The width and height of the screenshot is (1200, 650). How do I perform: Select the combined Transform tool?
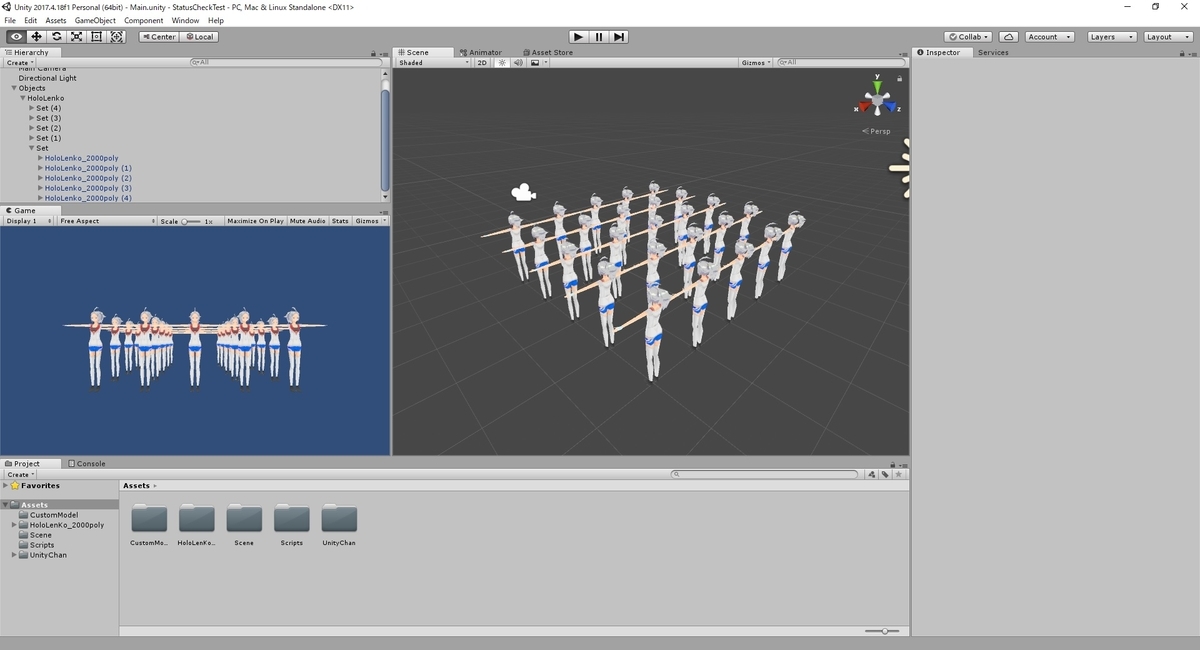(116, 37)
